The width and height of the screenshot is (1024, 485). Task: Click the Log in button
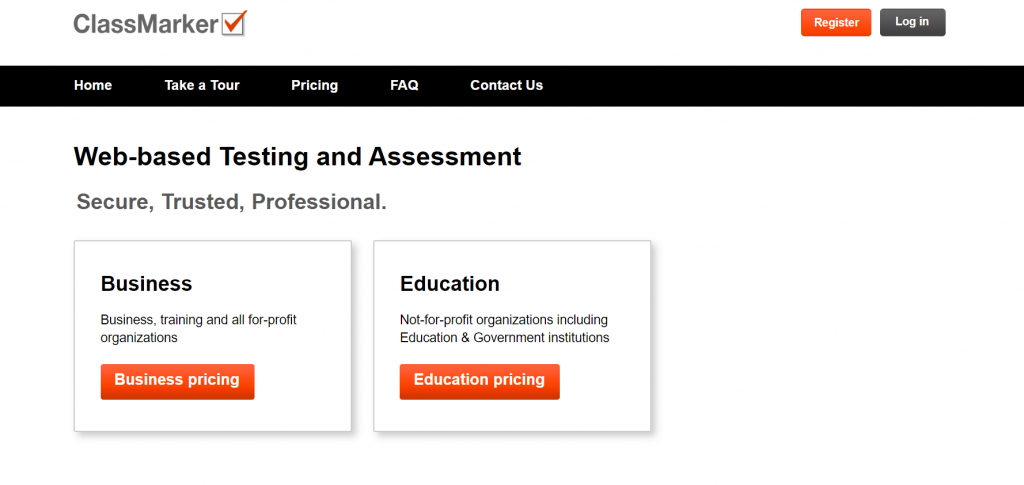click(x=912, y=22)
